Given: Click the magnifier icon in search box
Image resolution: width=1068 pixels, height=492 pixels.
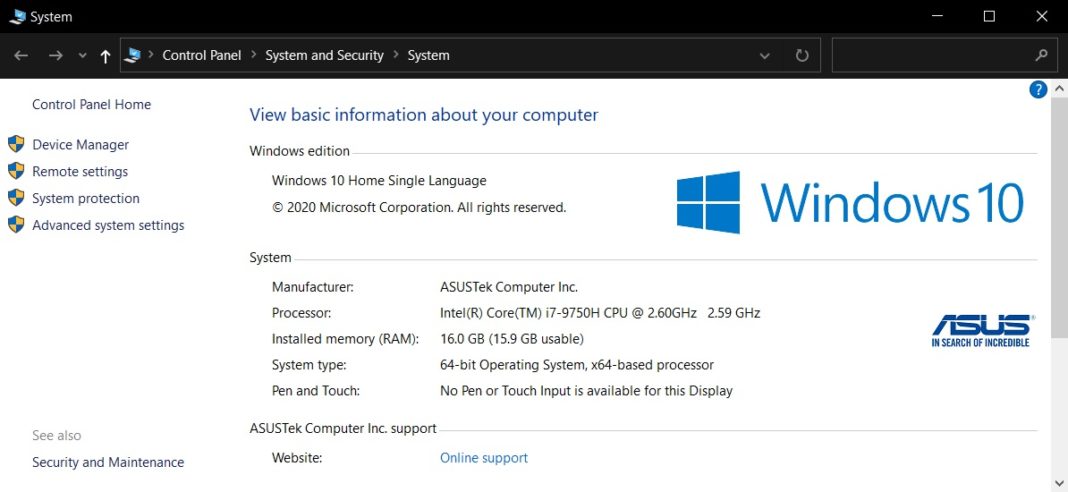Looking at the screenshot, I should pos(1041,56).
